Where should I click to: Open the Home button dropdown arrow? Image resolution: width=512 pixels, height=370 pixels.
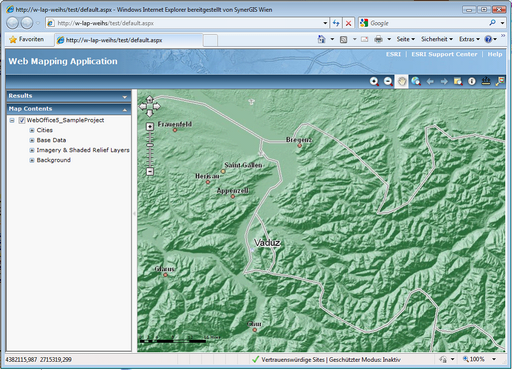332,39
